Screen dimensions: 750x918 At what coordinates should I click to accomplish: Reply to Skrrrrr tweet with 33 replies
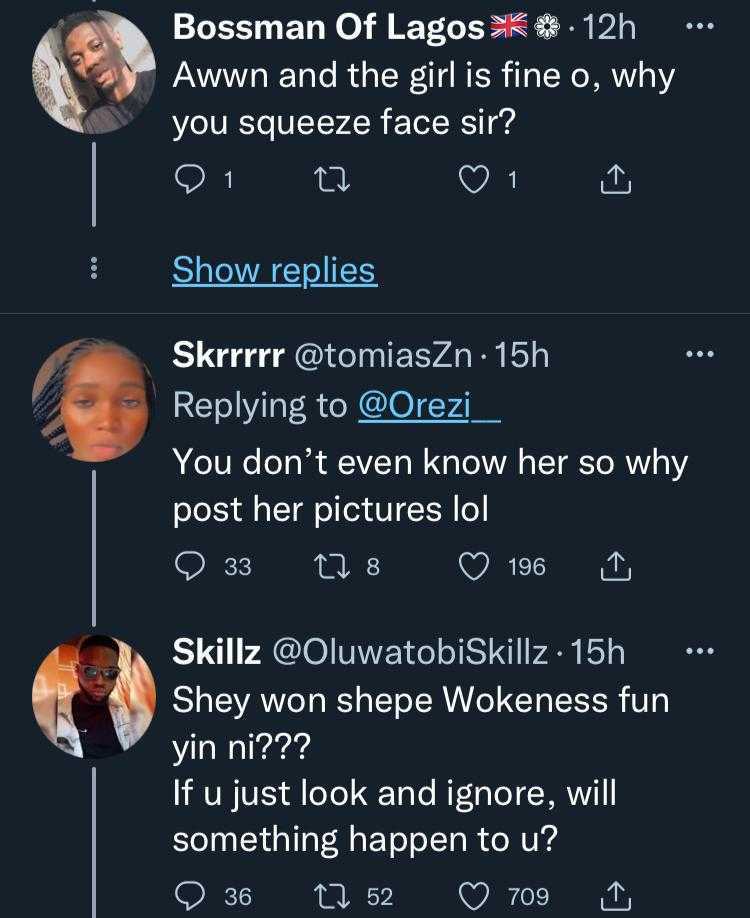pyautogui.click(x=190, y=567)
